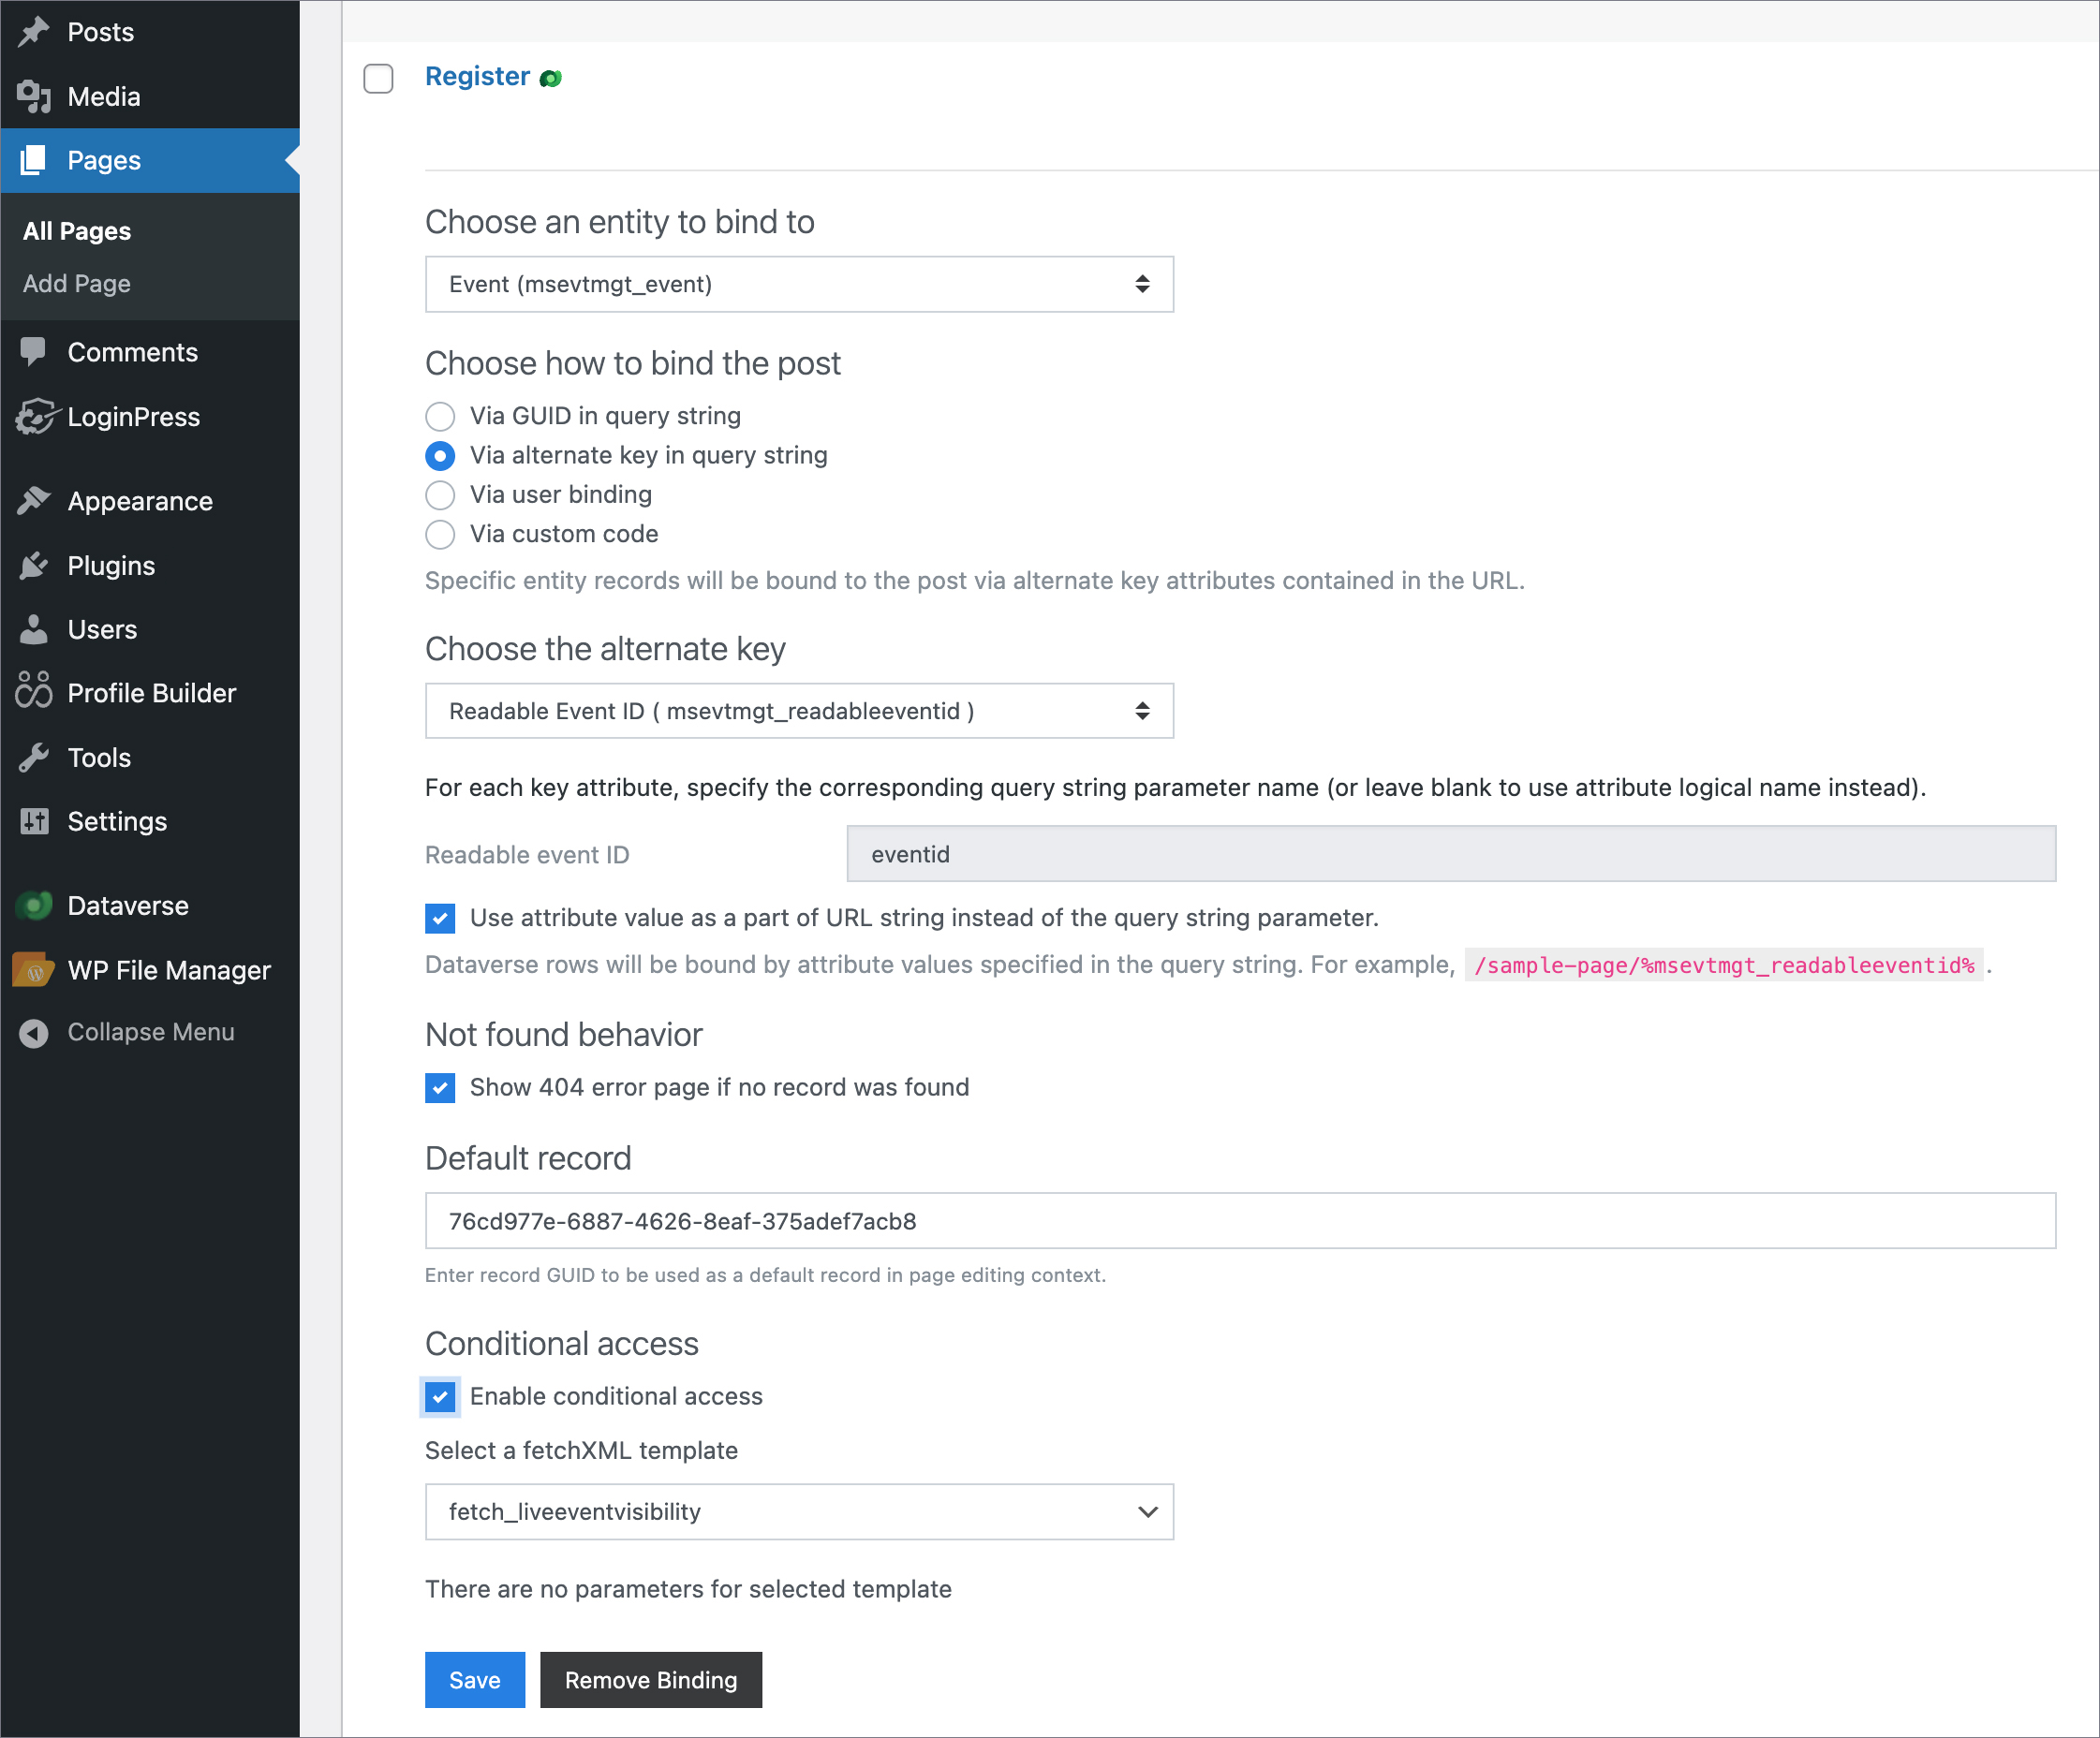Open the Appearance menu label
Viewport: 2100px width, 1738px height.
click(140, 501)
